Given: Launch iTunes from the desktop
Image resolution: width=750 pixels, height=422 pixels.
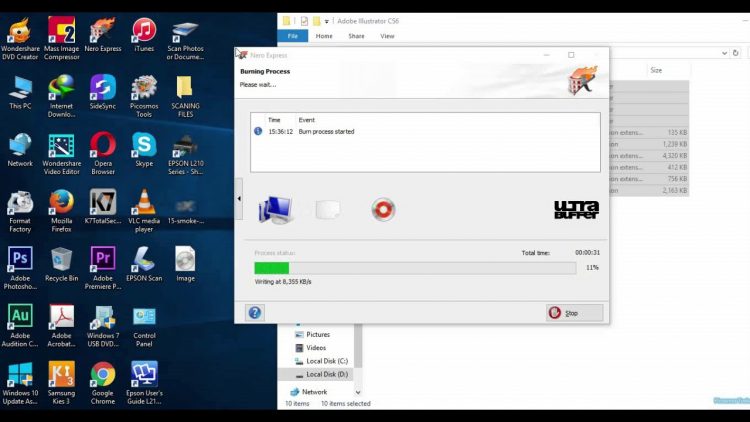Looking at the screenshot, I should [x=144, y=35].
